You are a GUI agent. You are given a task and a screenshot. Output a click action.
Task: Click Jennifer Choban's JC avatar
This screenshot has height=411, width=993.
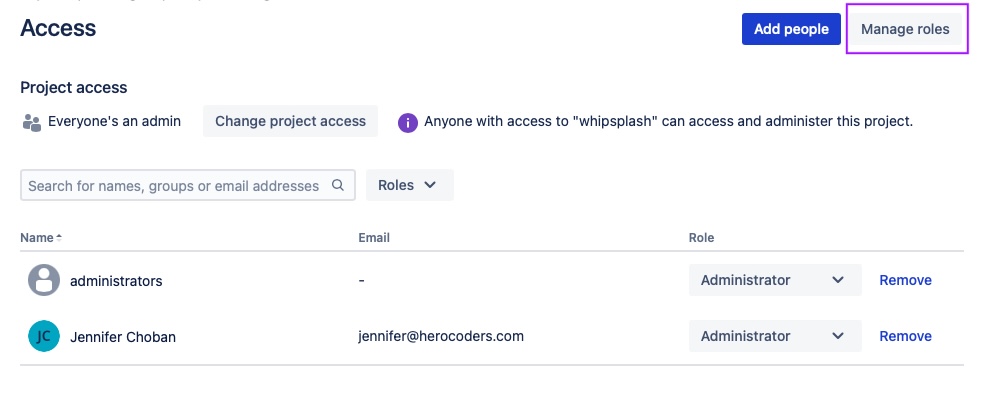click(43, 336)
